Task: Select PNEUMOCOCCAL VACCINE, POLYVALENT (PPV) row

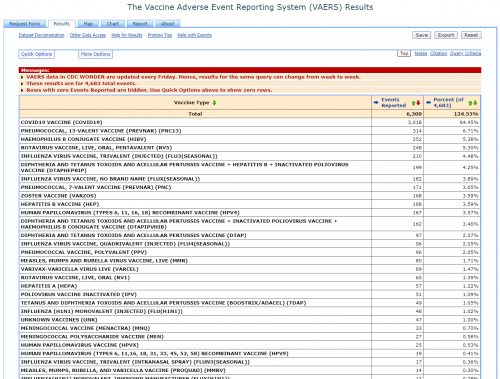Action: (250, 252)
